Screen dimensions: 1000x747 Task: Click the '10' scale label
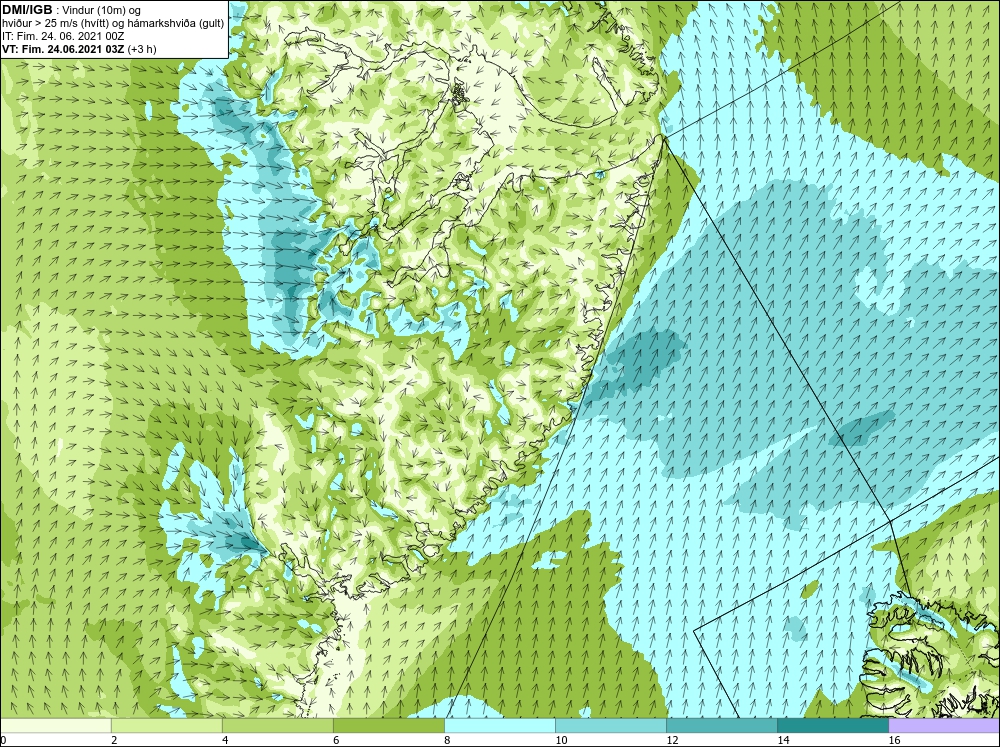tap(561, 740)
